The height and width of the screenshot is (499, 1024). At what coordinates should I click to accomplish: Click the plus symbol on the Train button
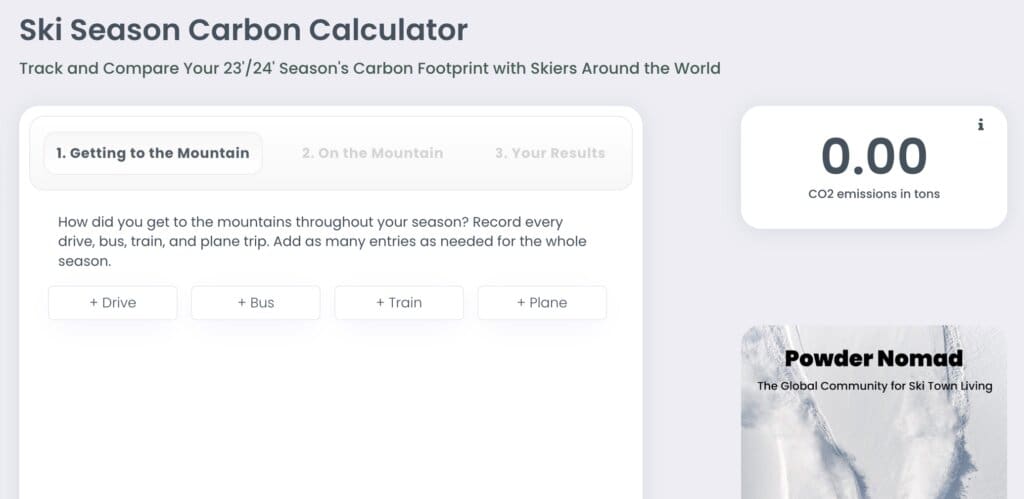click(x=380, y=302)
